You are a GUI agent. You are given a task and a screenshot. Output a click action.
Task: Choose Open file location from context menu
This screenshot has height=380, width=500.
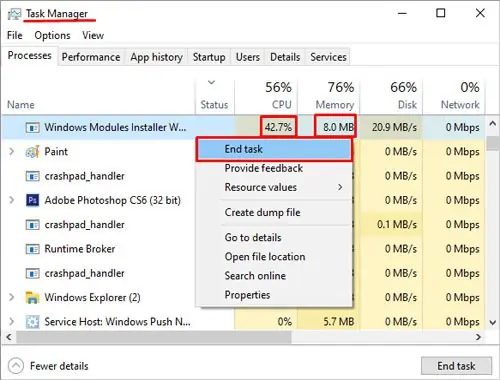[265, 257]
